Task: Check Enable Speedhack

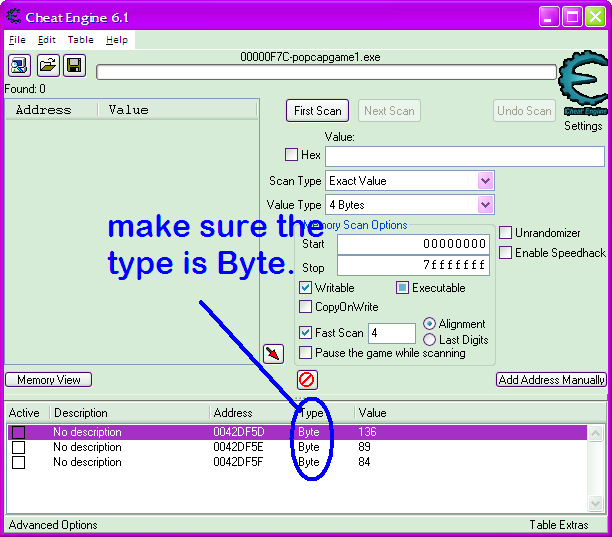Action: 505,252
